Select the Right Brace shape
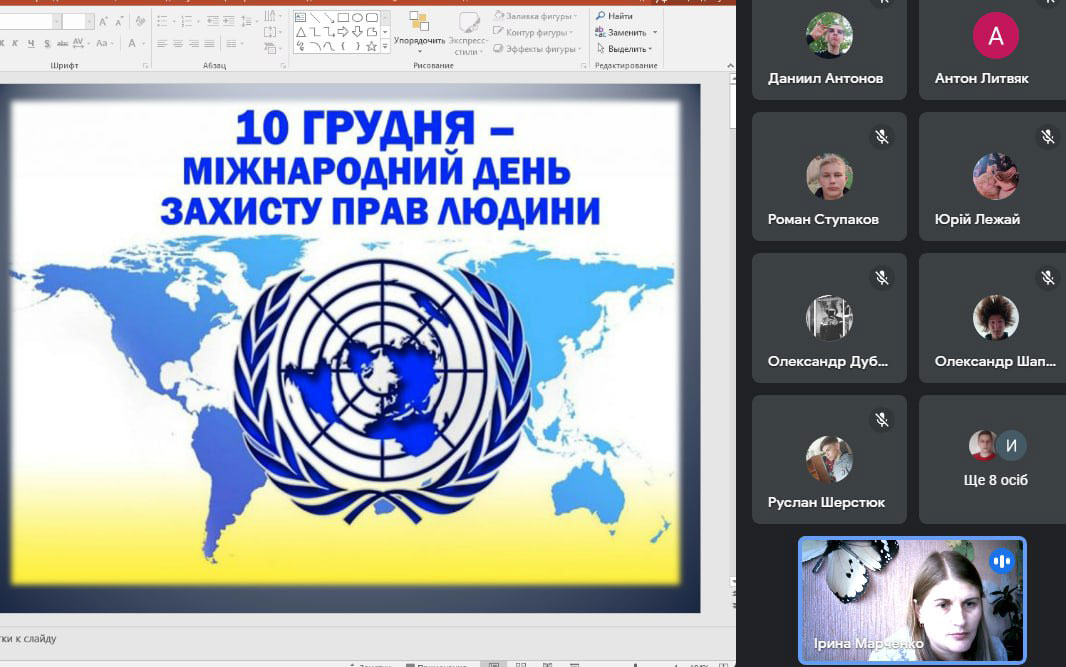 point(358,46)
